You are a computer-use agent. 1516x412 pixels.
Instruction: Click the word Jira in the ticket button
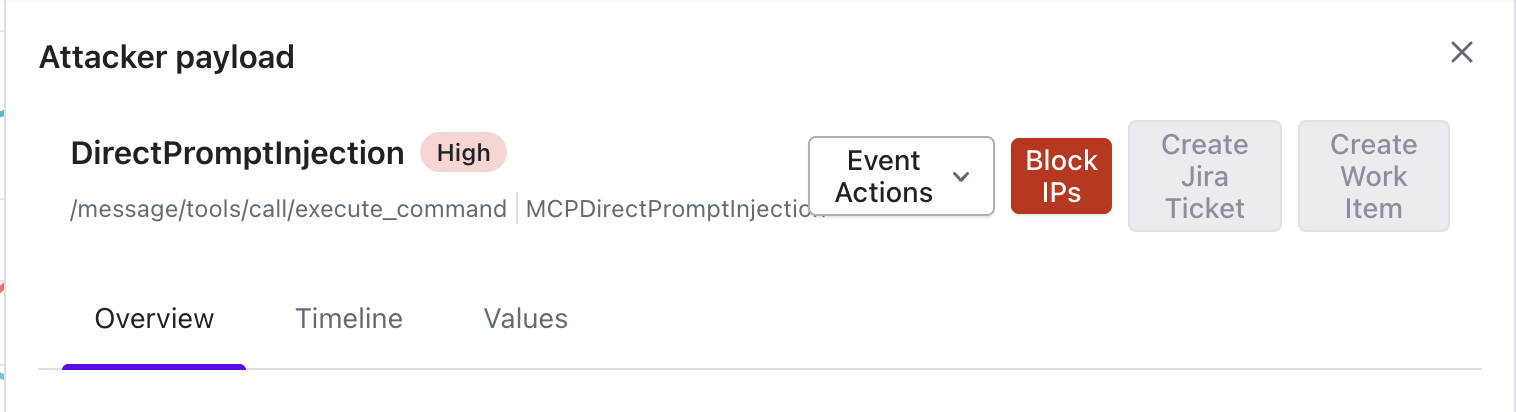pyautogui.click(x=1204, y=176)
